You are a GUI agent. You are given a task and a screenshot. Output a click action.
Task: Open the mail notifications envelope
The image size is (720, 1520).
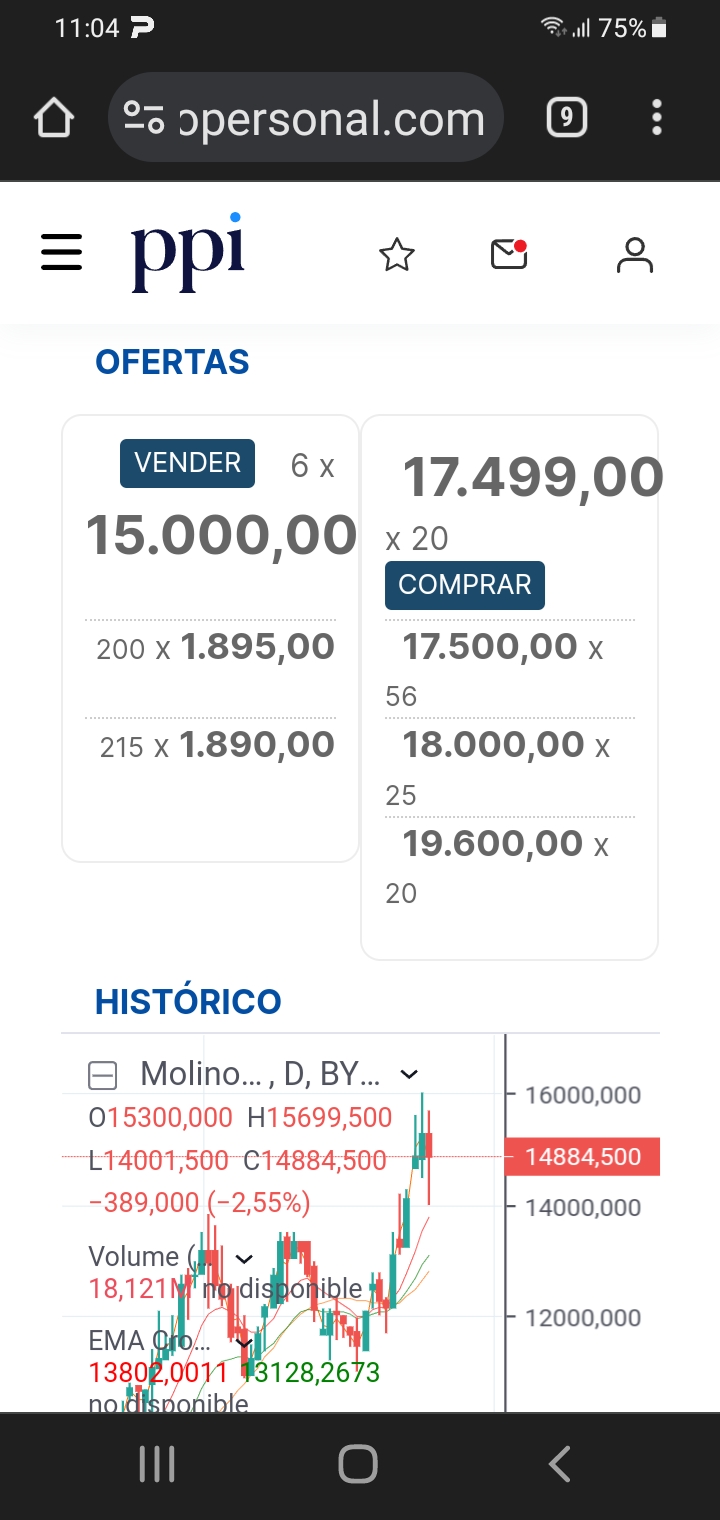point(509,255)
